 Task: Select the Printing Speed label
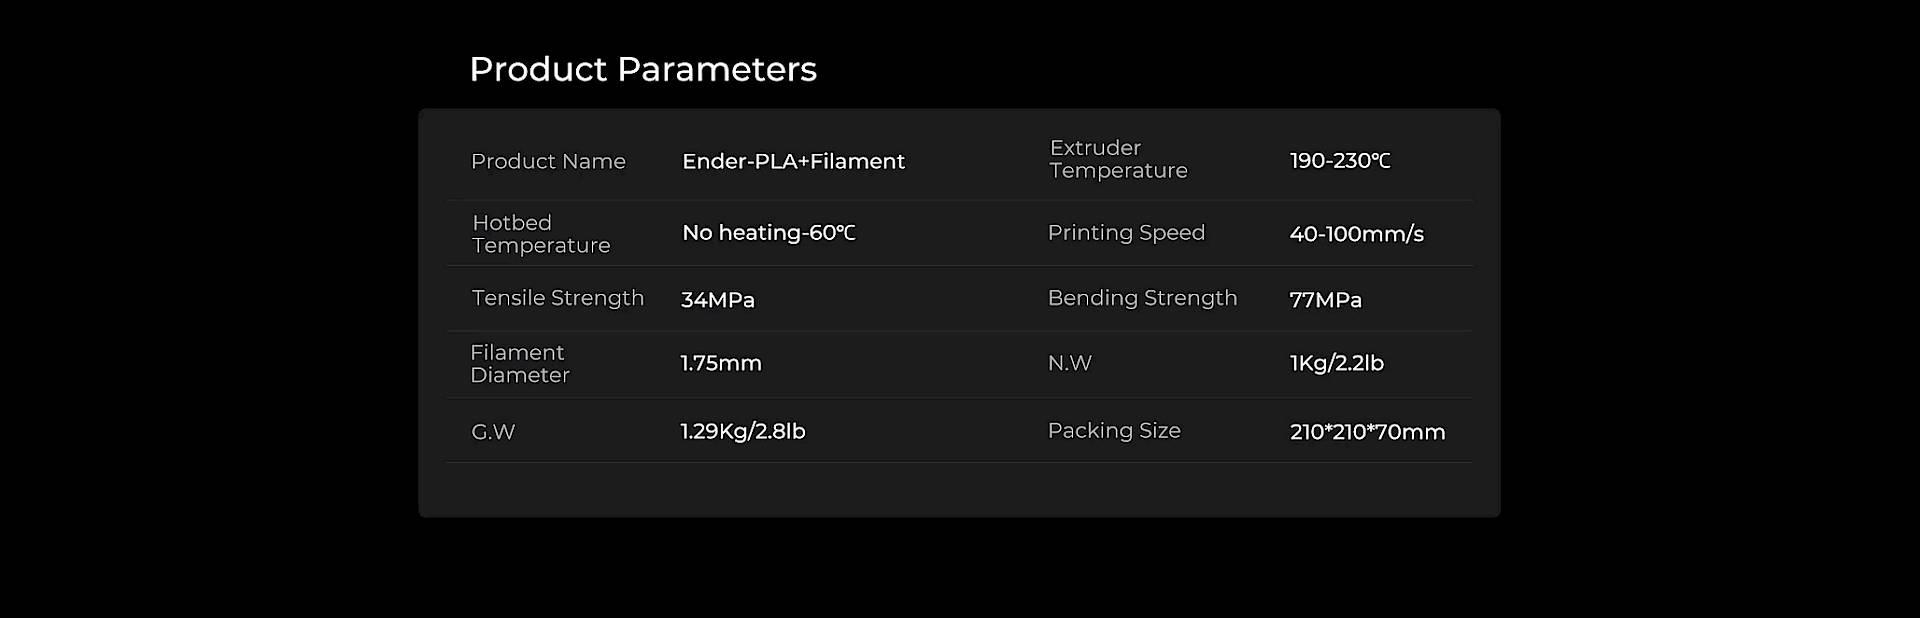coord(1126,232)
